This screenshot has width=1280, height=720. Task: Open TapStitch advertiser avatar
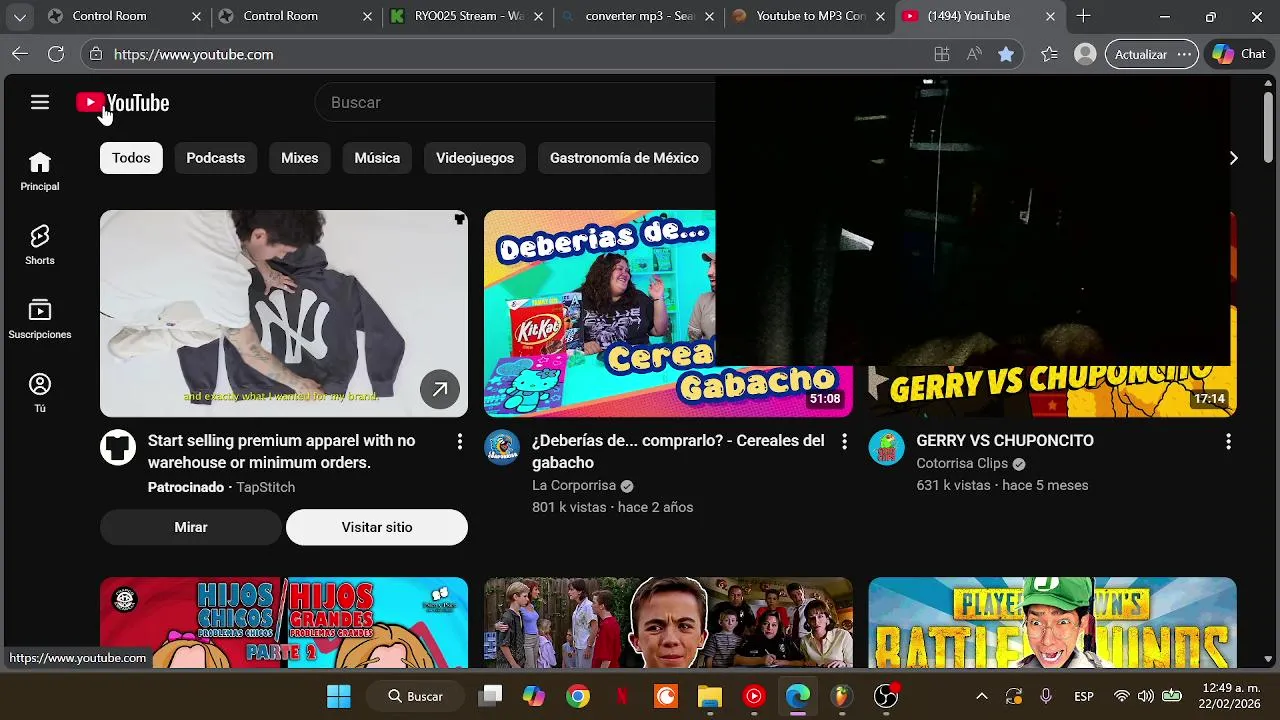[x=118, y=447]
